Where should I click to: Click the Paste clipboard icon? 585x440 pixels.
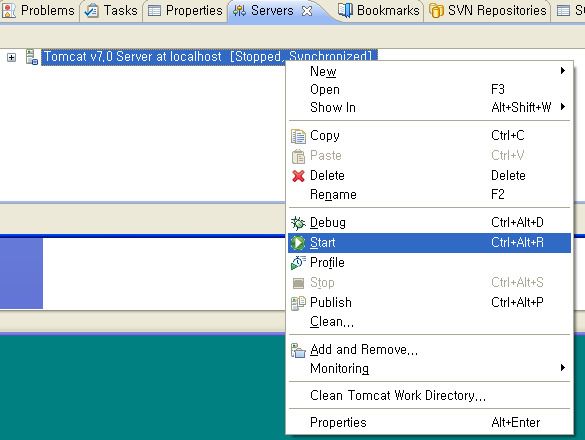tap(298, 156)
